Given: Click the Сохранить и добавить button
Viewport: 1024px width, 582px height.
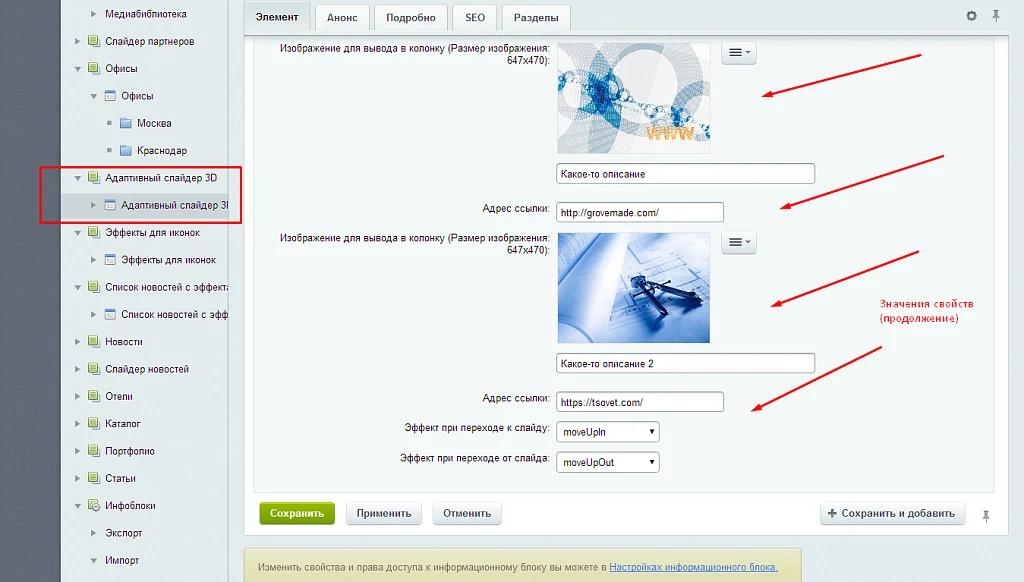Looking at the screenshot, I should click(x=891, y=513).
